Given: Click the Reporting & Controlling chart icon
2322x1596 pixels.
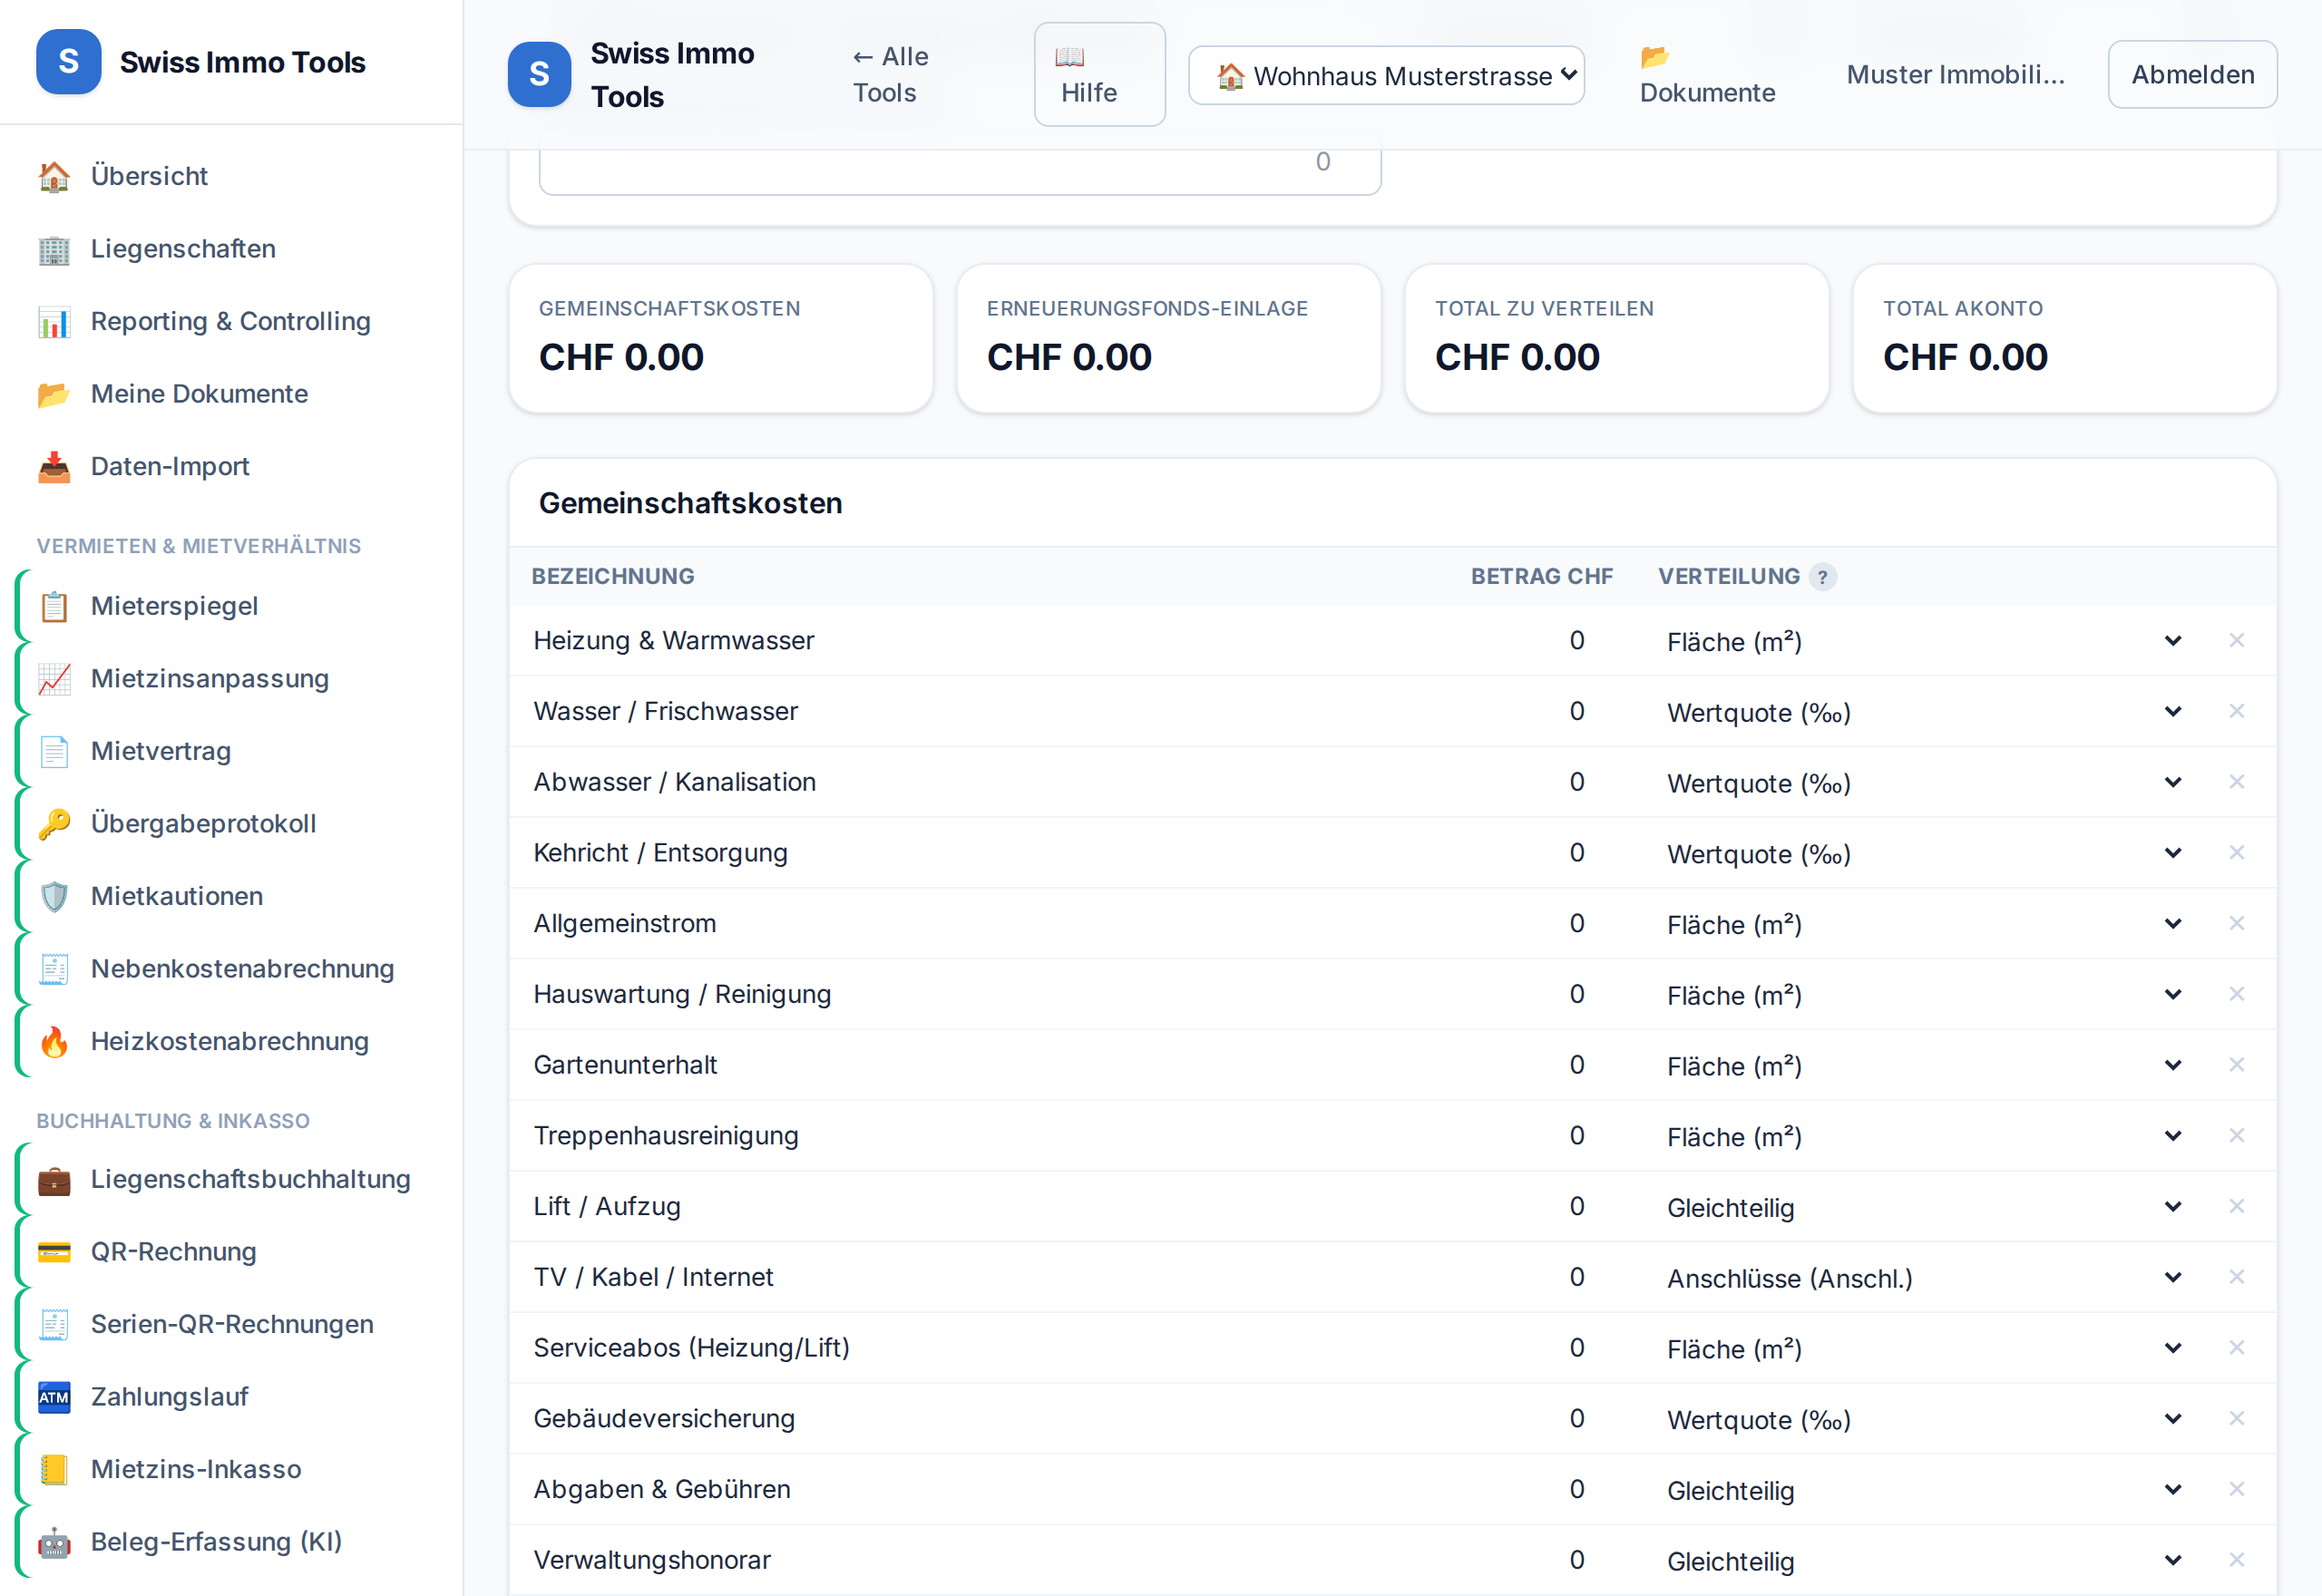Looking at the screenshot, I should 54,321.
